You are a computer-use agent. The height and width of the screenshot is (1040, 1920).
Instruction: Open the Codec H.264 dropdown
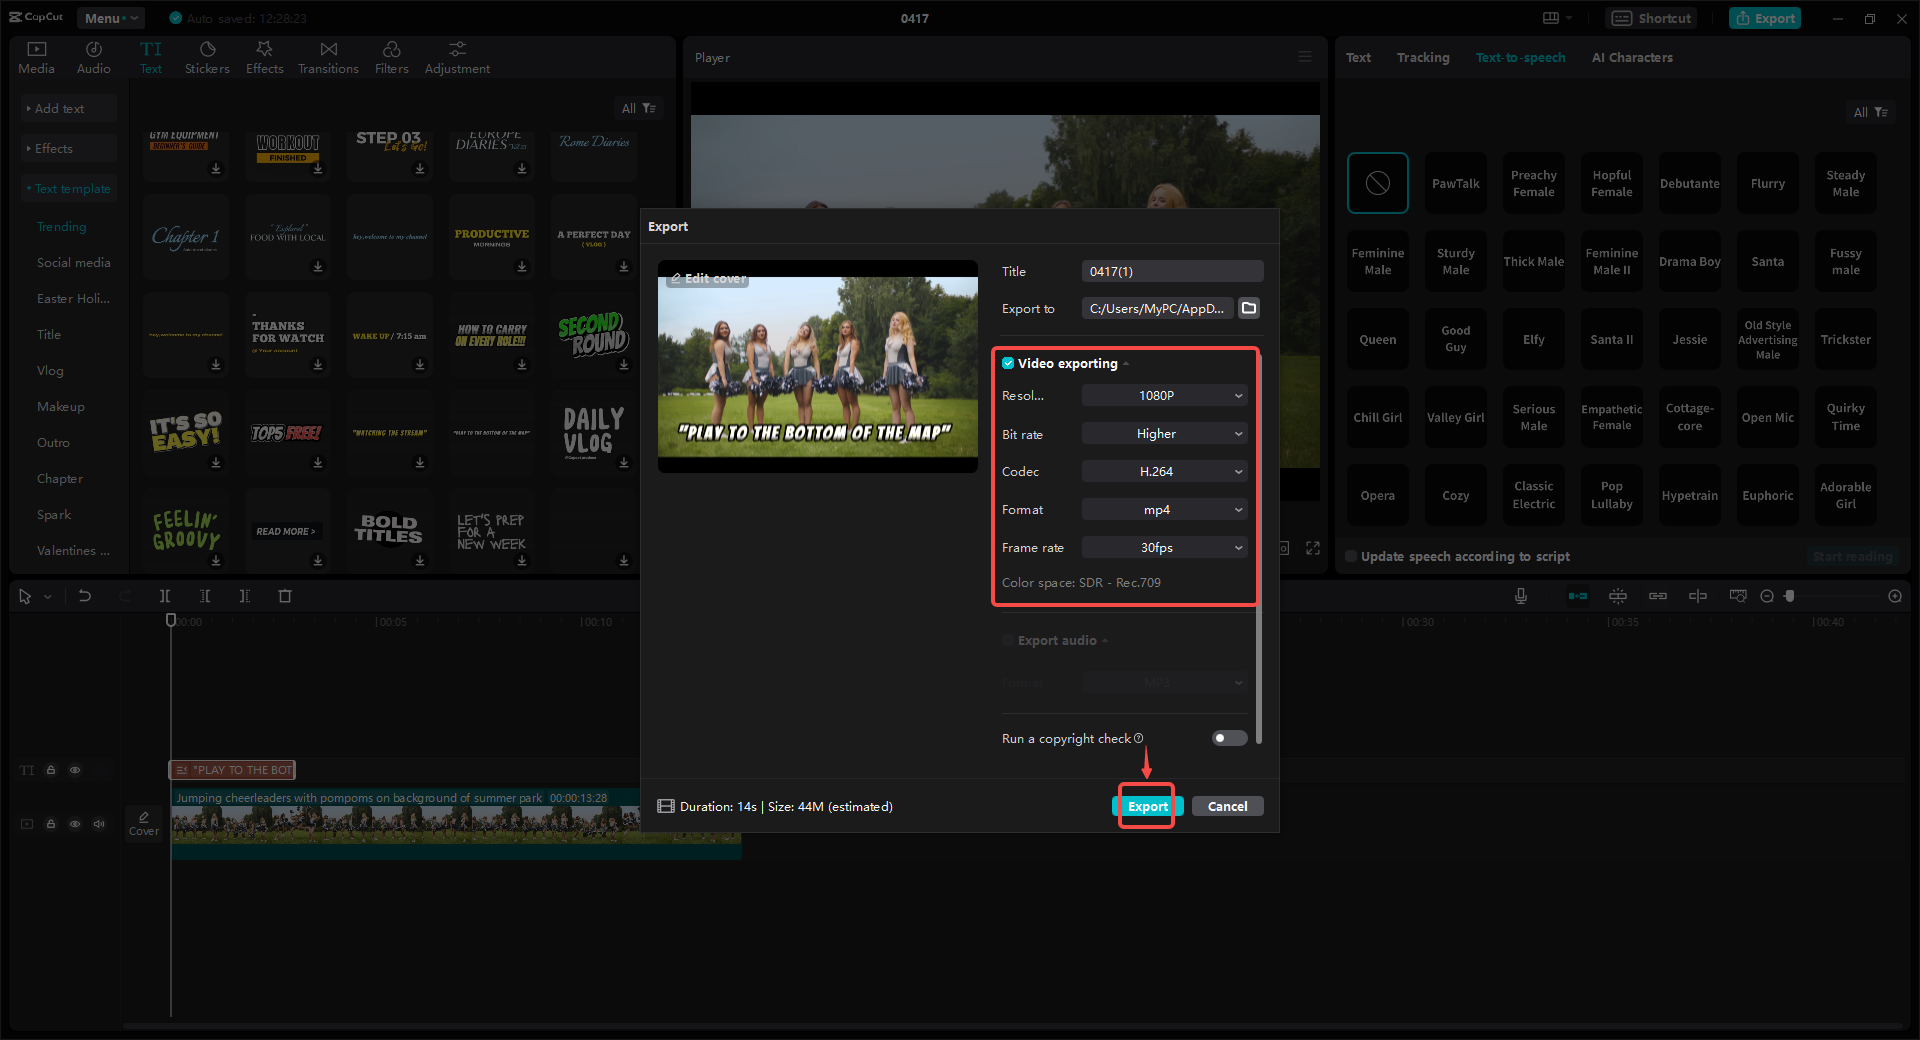[x=1165, y=471]
